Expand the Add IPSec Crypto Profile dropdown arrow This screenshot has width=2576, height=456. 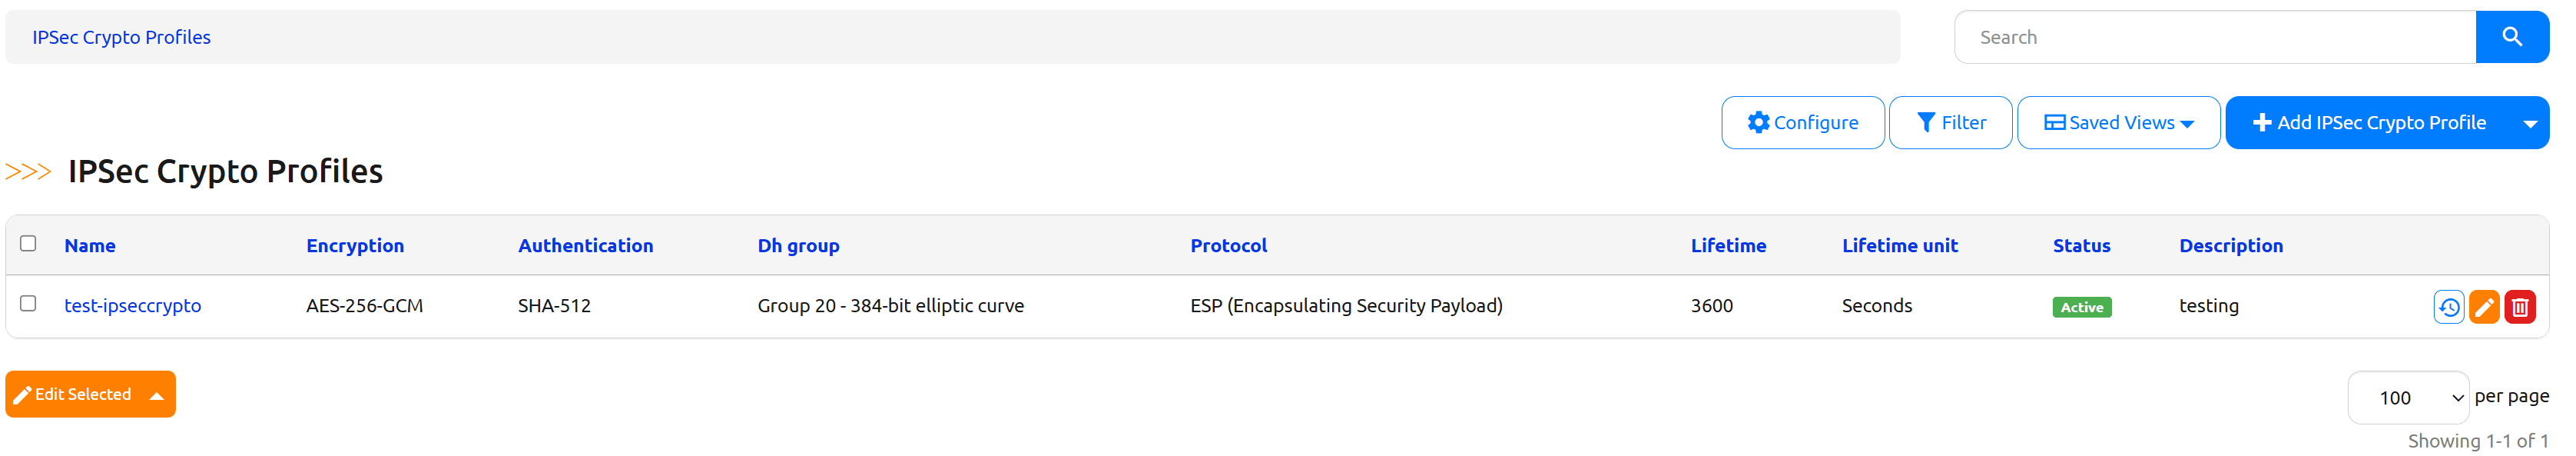click(x=2531, y=122)
